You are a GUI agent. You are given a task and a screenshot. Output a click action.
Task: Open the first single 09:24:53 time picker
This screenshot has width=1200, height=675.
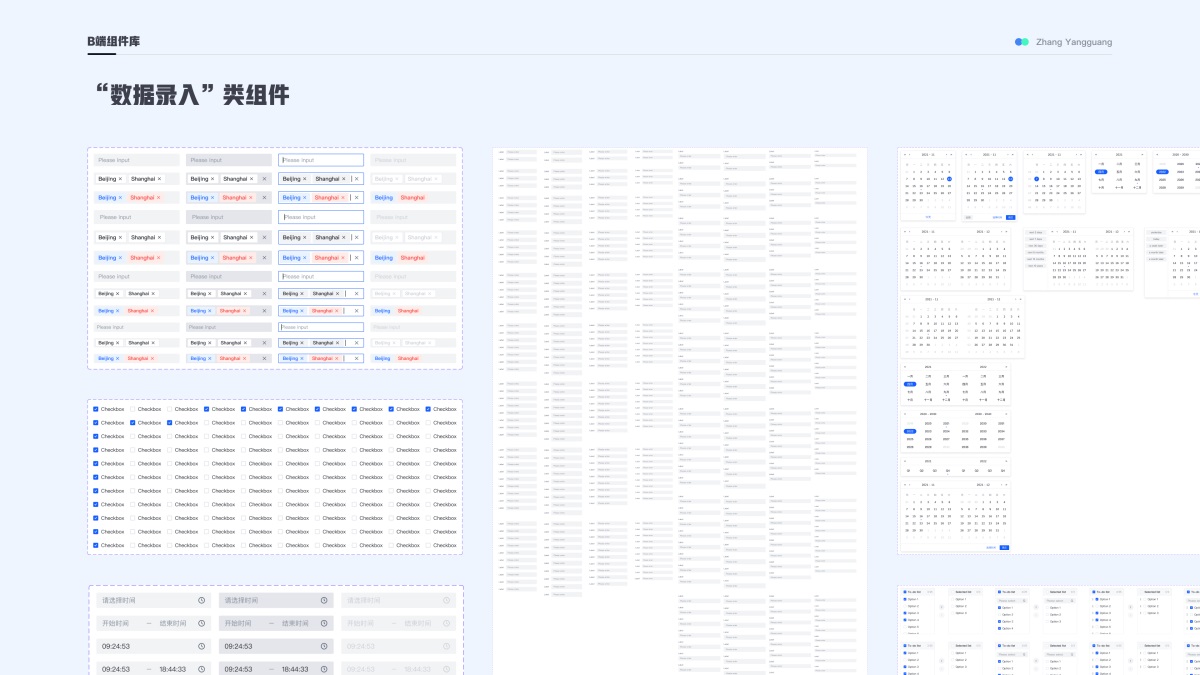[153, 646]
